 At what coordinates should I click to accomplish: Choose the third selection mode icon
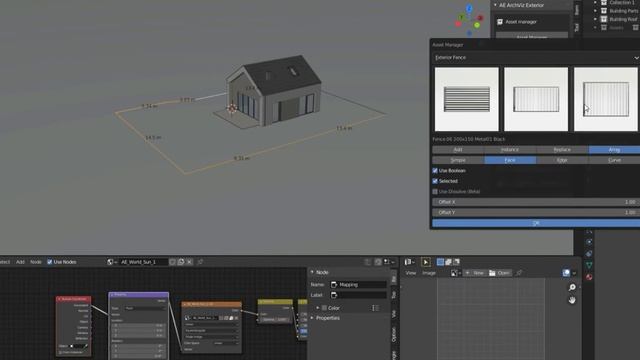[456, 262]
